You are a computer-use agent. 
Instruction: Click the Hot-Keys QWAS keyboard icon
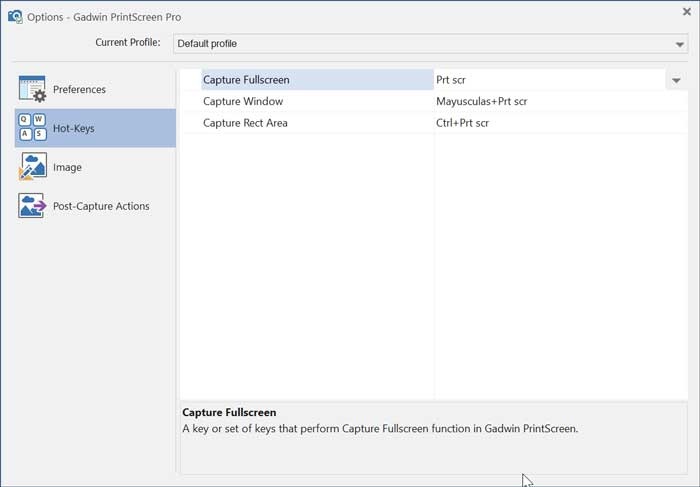32,128
